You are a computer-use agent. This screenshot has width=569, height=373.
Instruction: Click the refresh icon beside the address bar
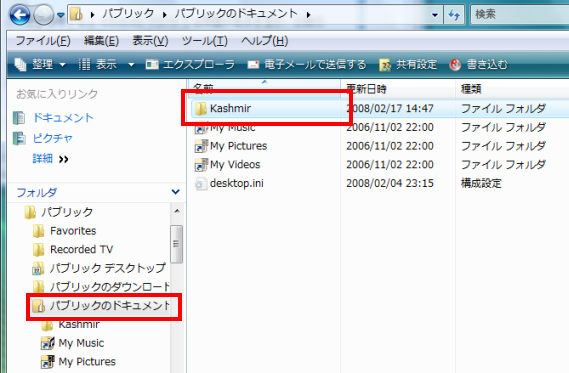click(454, 15)
